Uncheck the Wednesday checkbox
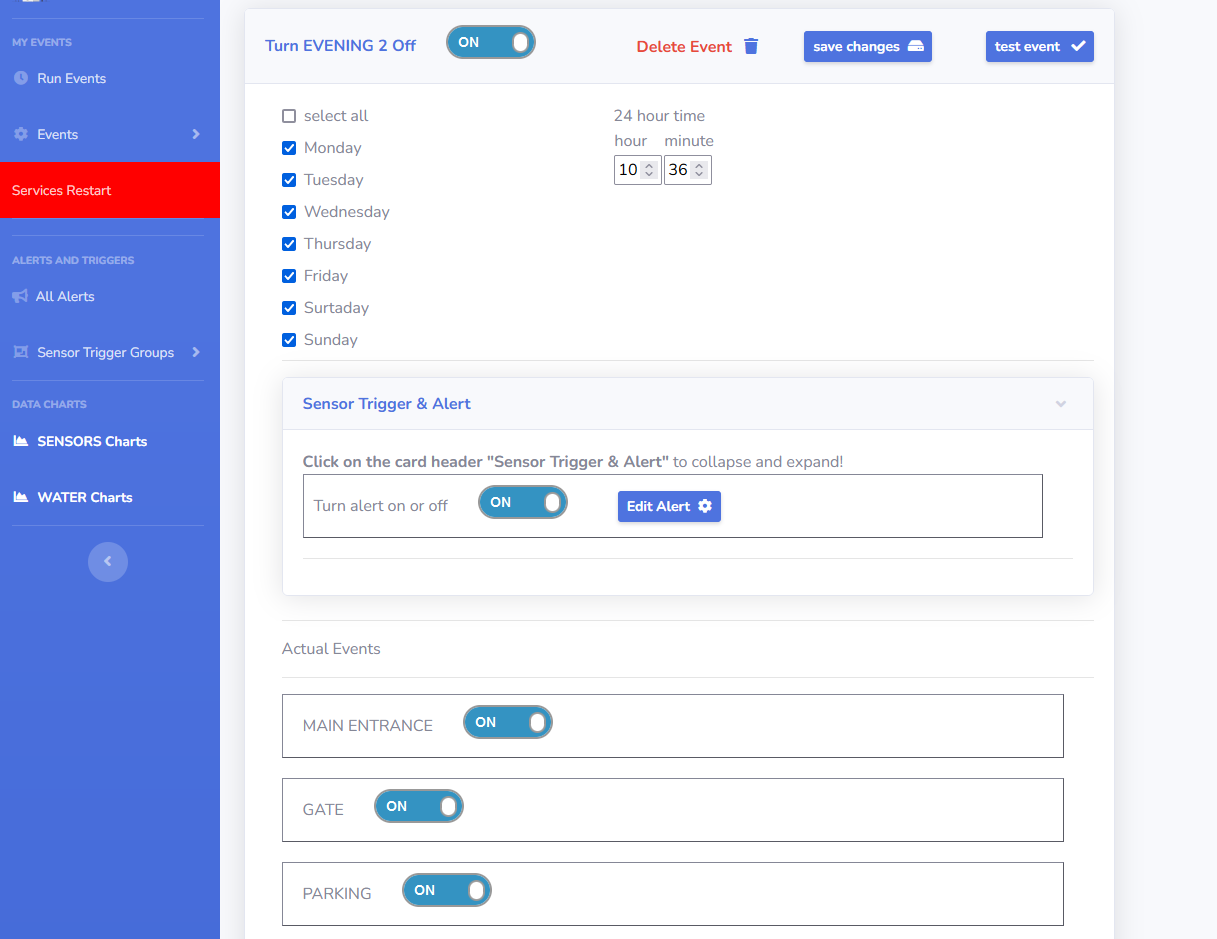The width and height of the screenshot is (1217, 939). tap(289, 212)
